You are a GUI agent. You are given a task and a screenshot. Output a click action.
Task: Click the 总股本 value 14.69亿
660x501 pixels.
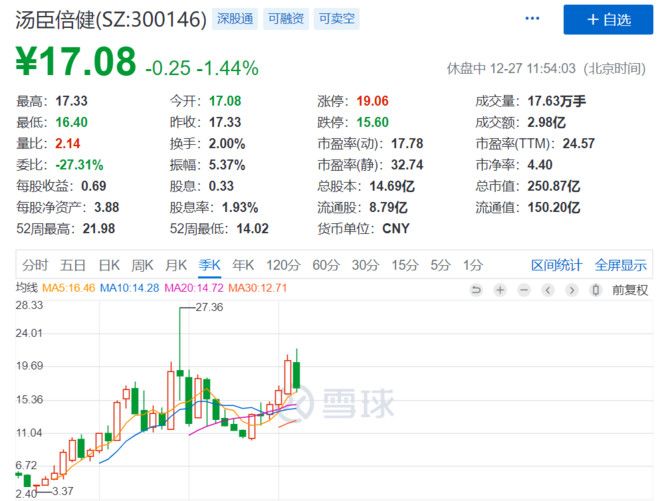click(392, 186)
